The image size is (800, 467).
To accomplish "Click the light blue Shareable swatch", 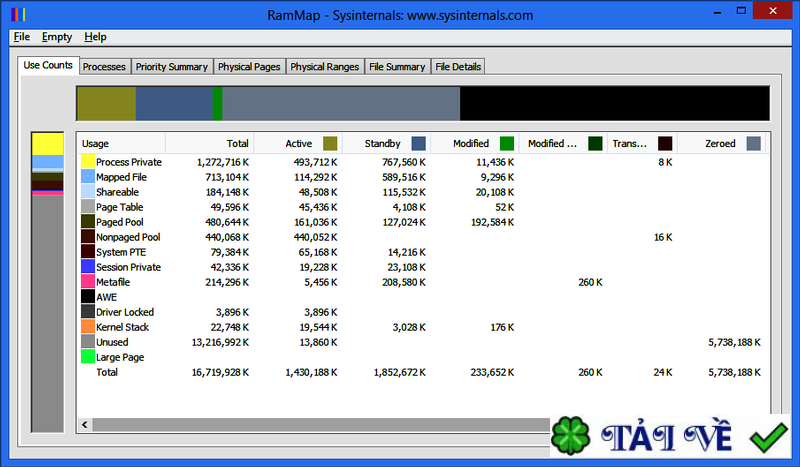I will tap(88, 192).
